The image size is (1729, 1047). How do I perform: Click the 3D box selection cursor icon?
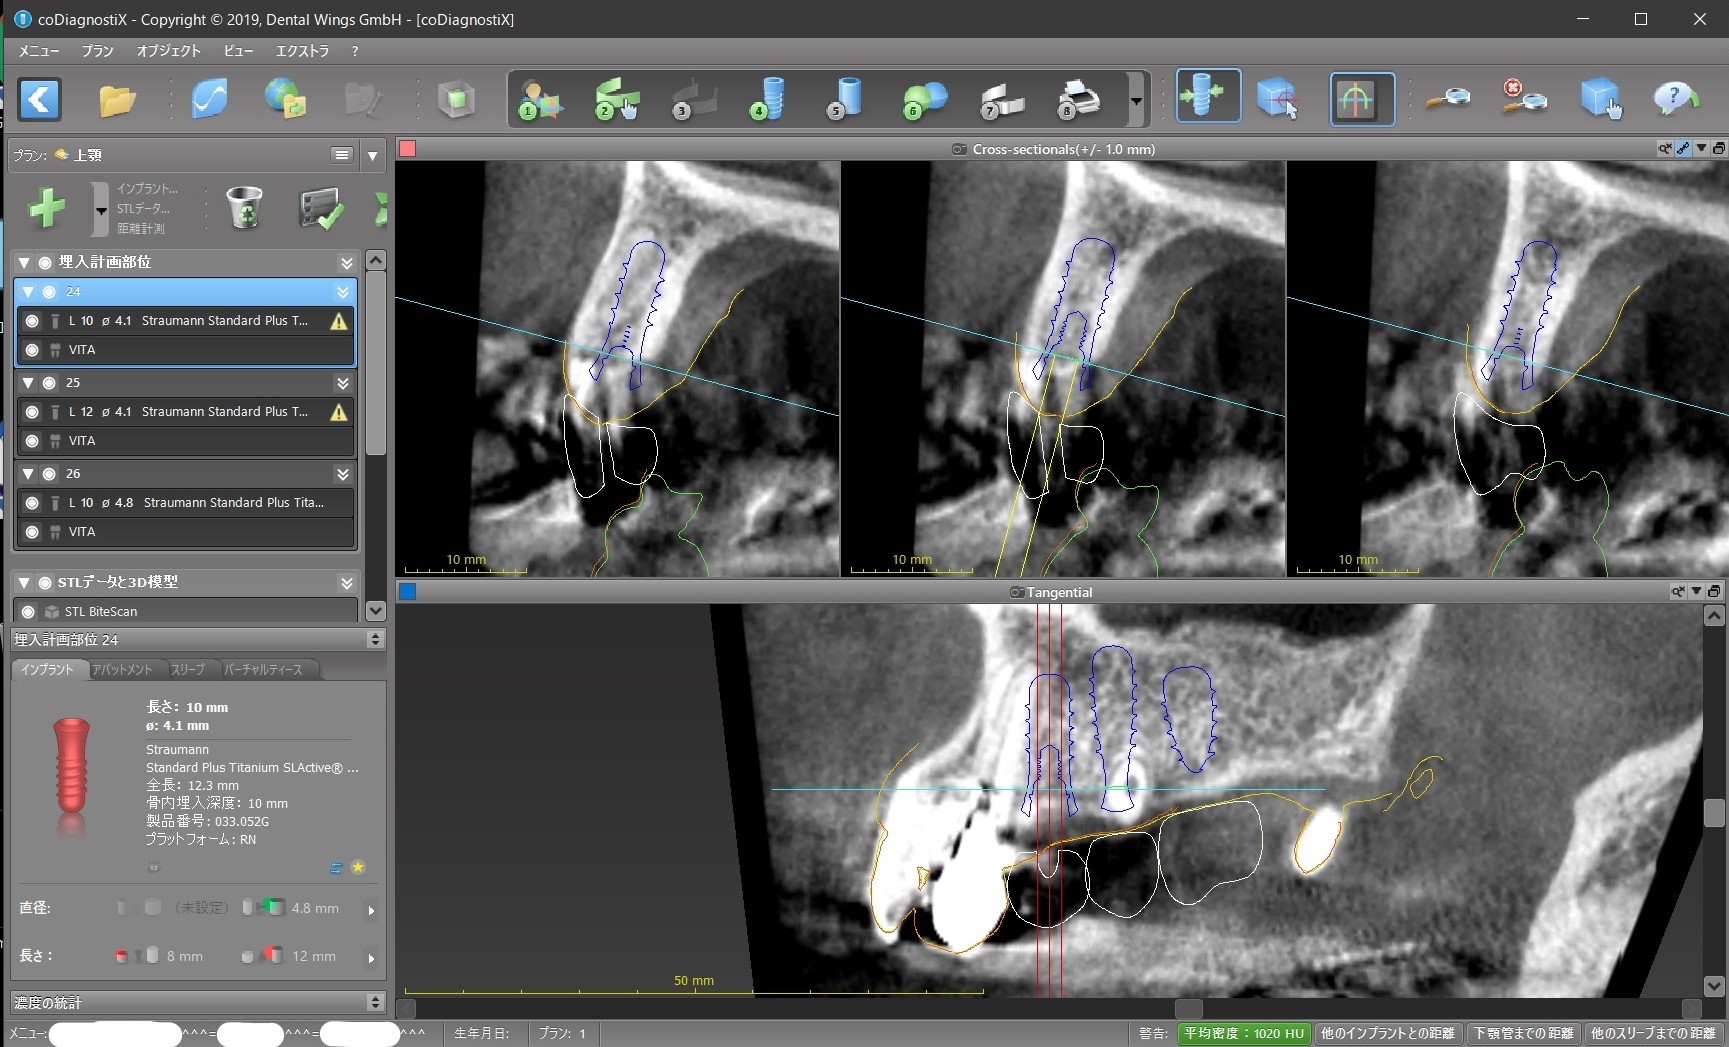pyautogui.click(x=1277, y=99)
